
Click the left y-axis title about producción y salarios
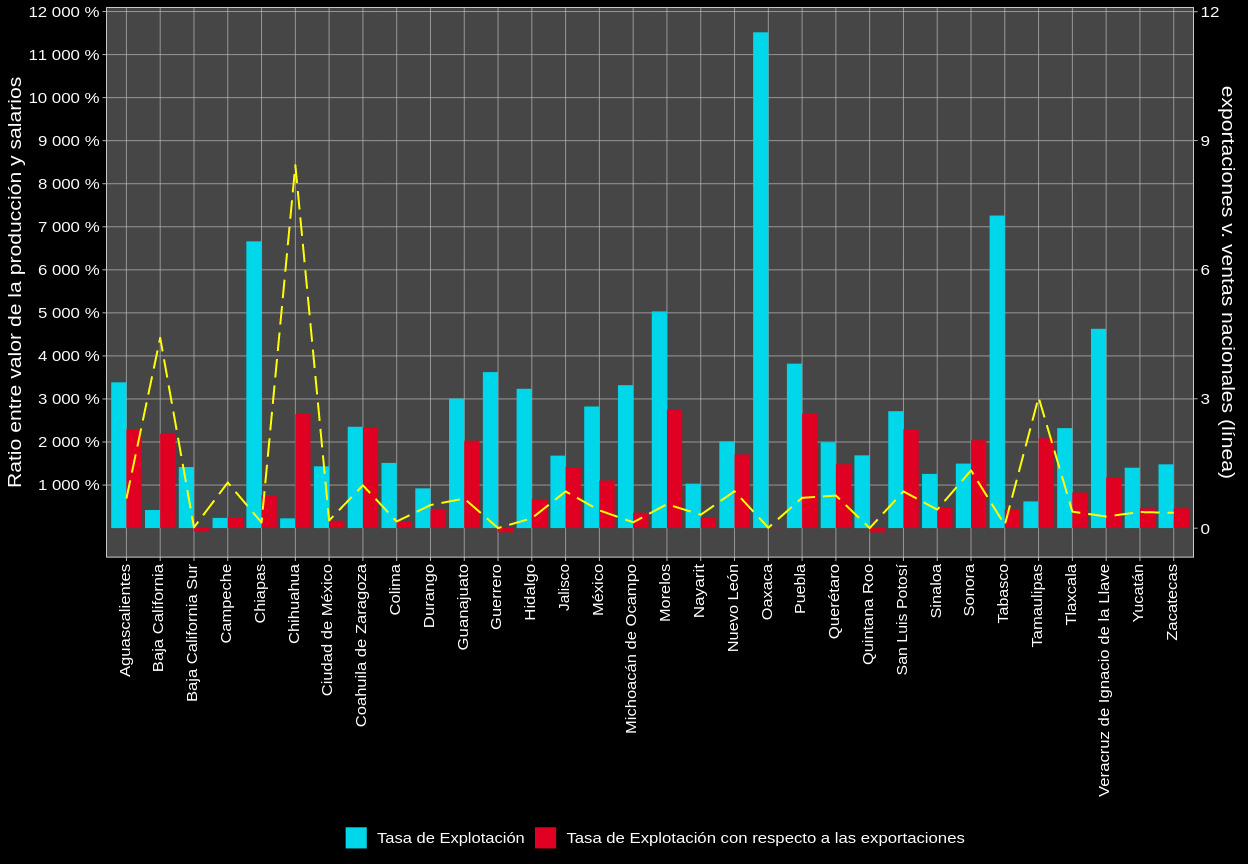click(15, 282)
